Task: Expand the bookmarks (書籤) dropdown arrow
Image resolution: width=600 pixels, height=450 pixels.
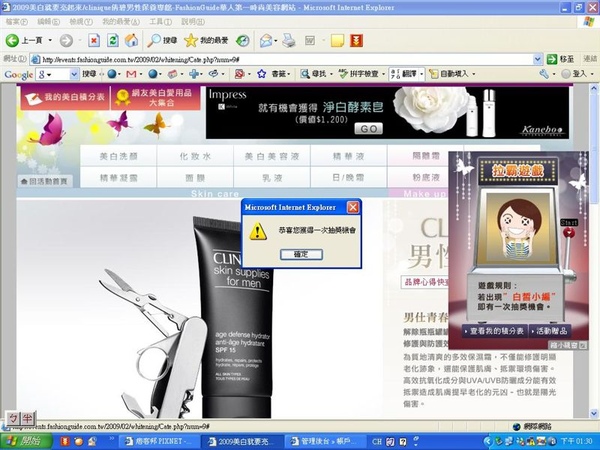Action: click(289, 74)
